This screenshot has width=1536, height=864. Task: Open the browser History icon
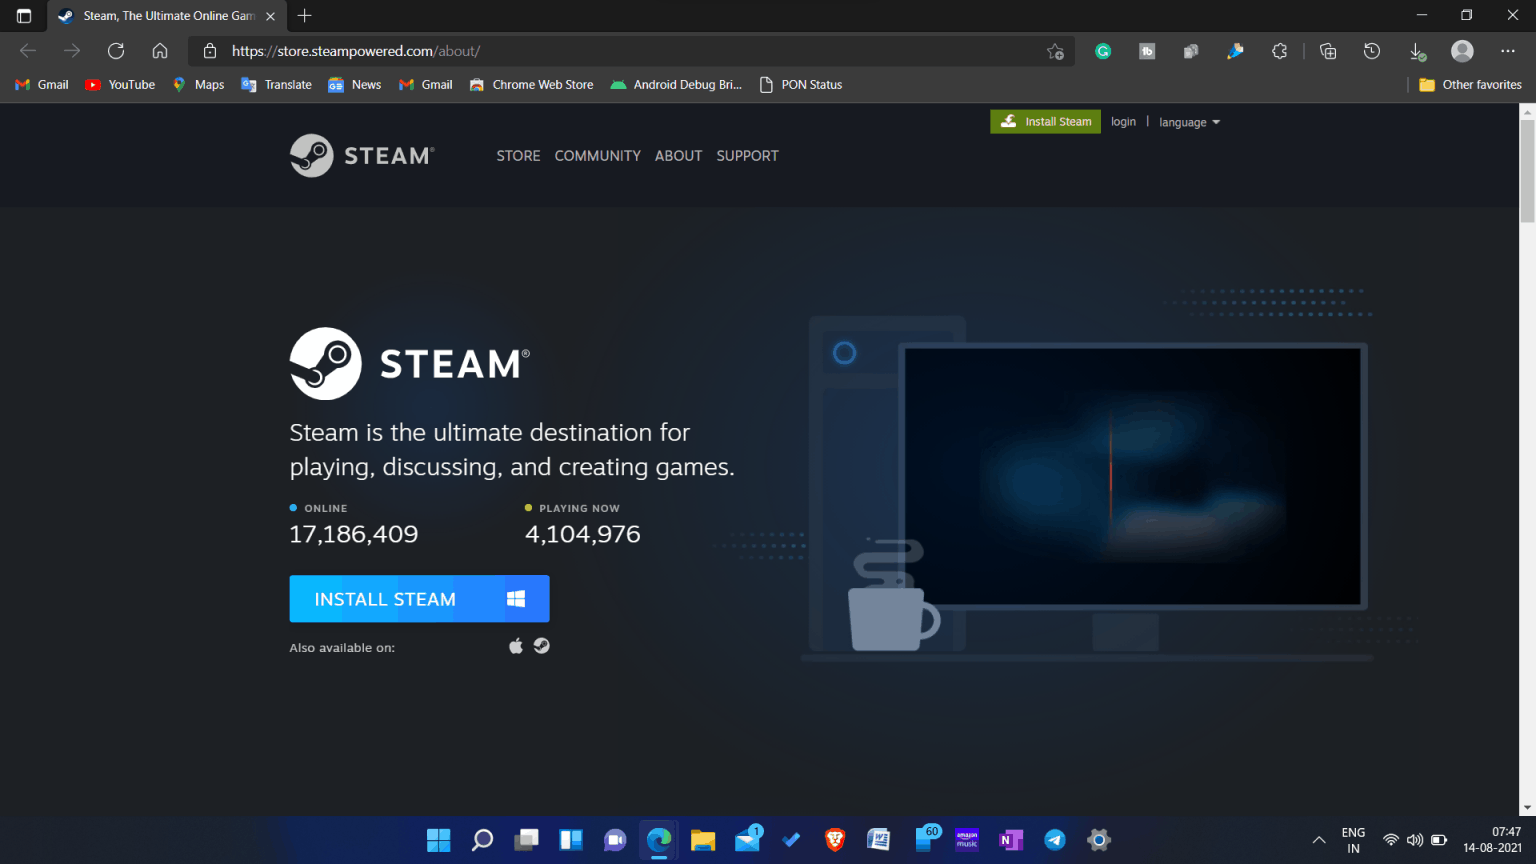(x=1372, y=51)
